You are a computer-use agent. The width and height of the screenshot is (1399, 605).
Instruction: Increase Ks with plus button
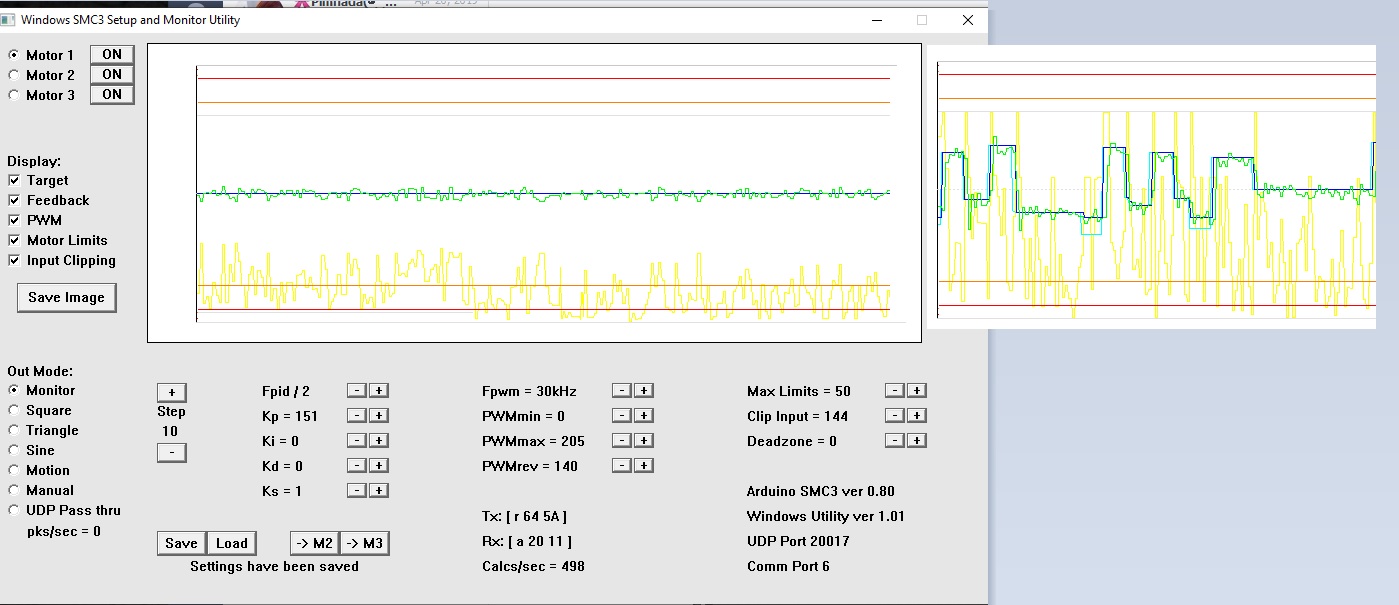tap(379, 491)
